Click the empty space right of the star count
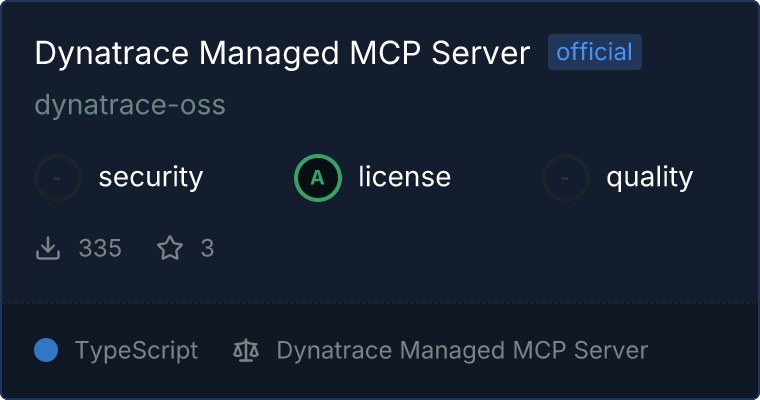 [450, 248]
